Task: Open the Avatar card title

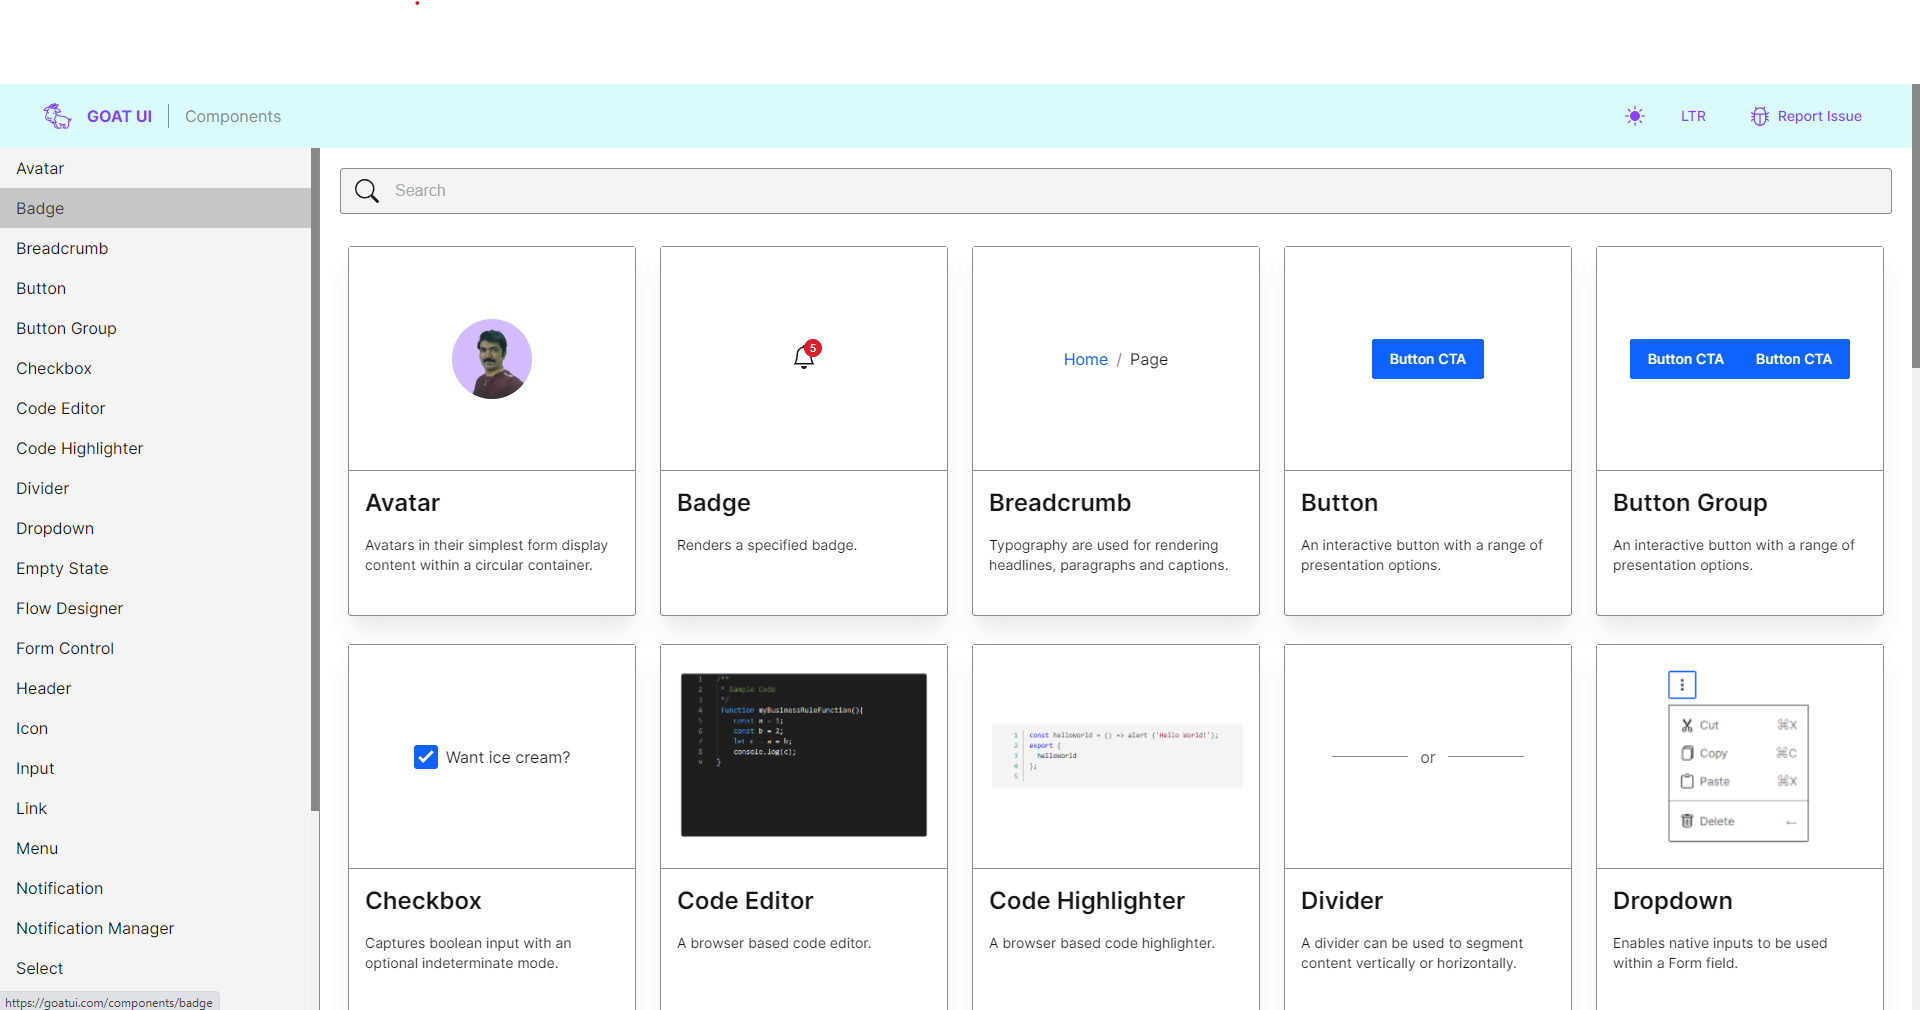Action: click(402, 503)
